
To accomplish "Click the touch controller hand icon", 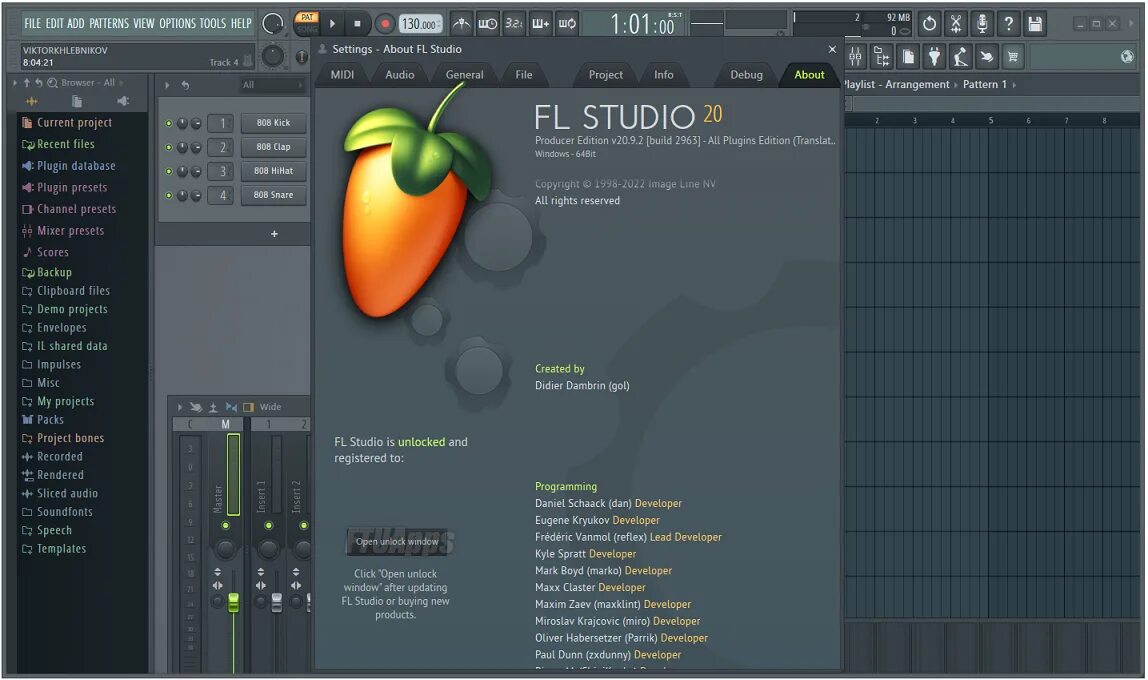I will 987,56.
